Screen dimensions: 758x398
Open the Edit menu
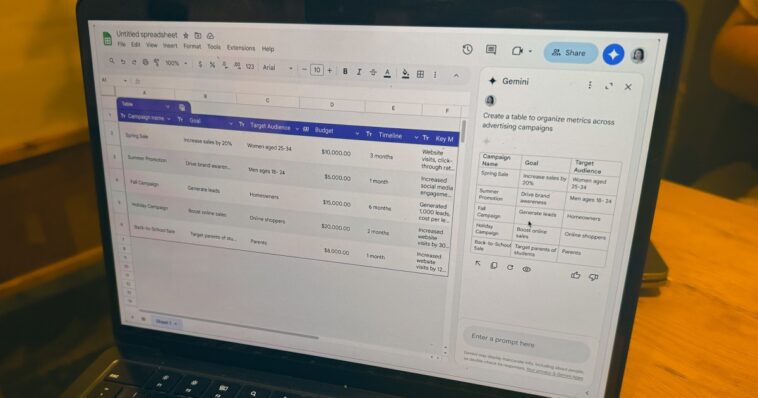tap(136, 44)
